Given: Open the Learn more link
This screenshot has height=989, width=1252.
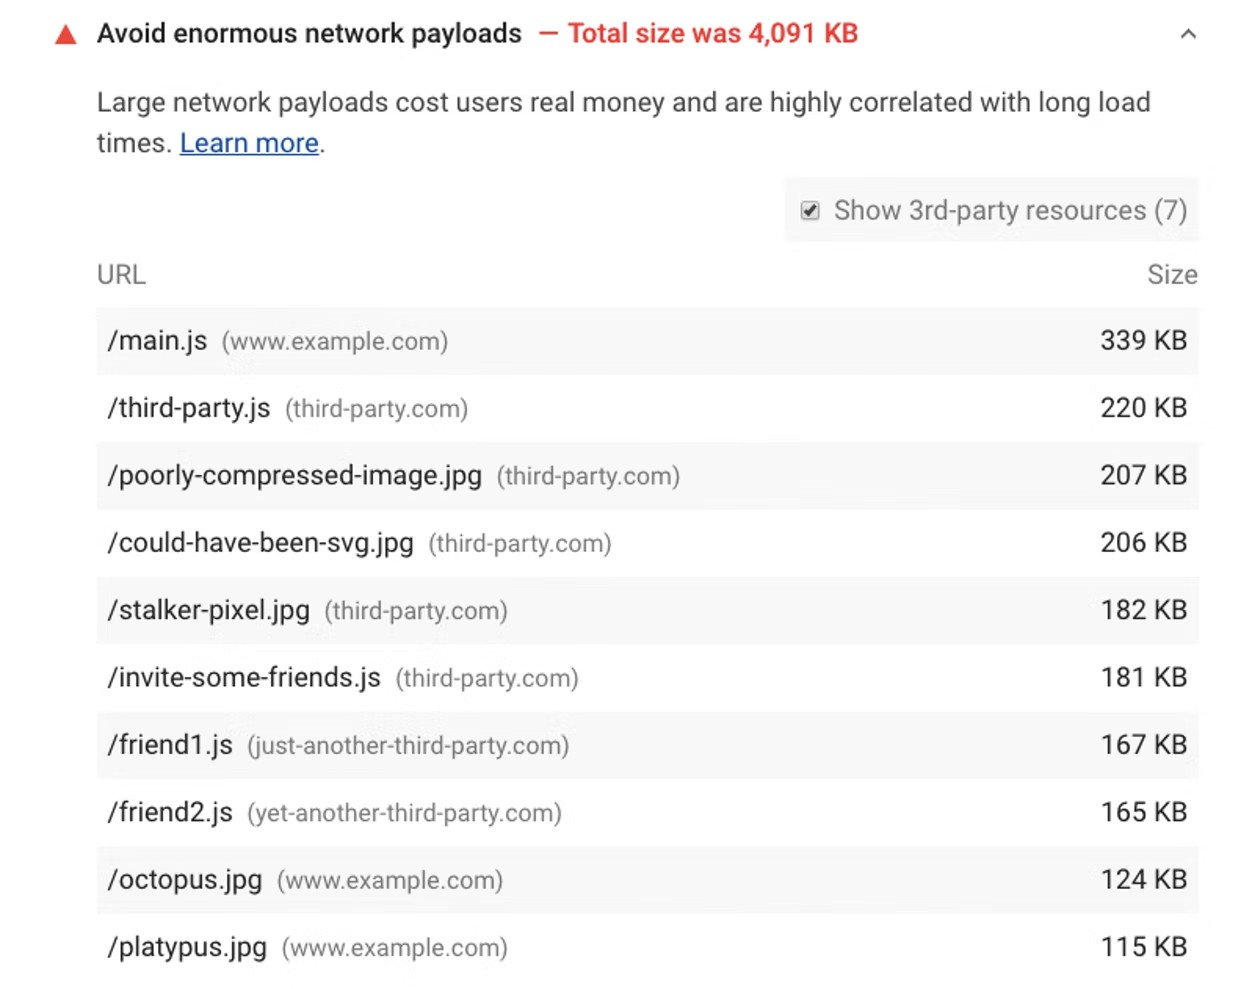Looking at the screenshot, I should [x=248, y=143].
